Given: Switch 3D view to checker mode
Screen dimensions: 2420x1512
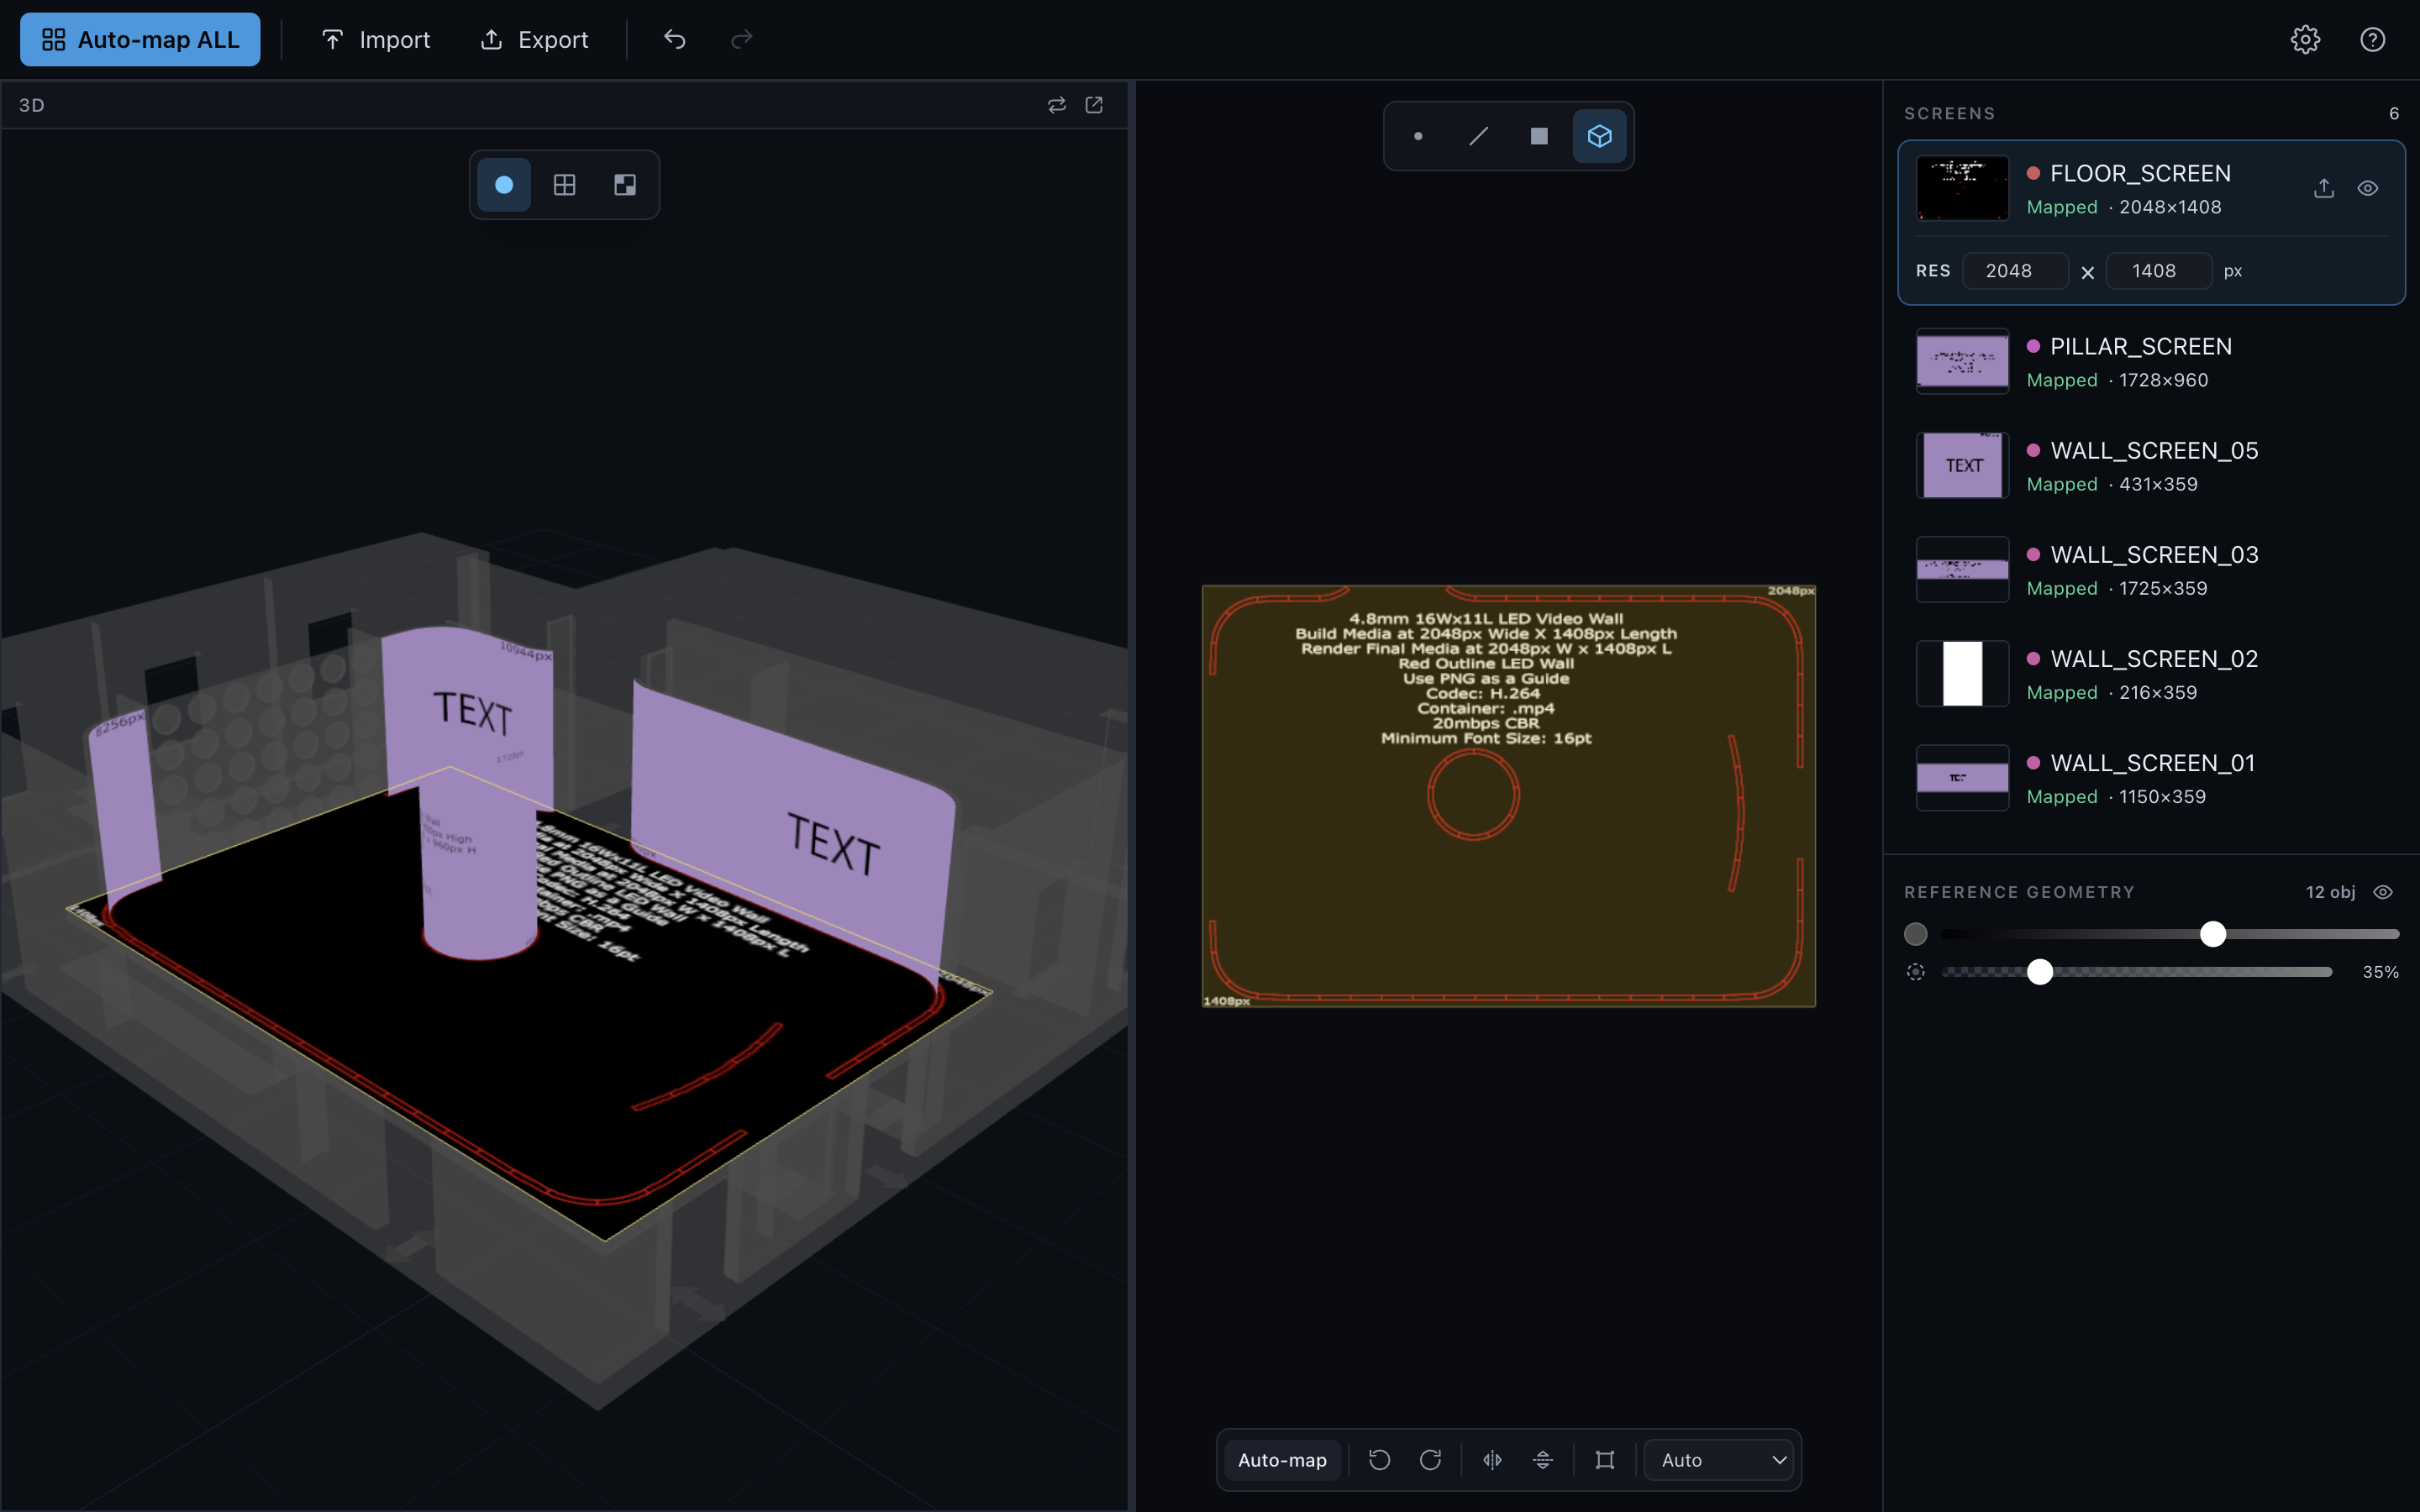Looking at the screenshot, I should tap(625, 185).
